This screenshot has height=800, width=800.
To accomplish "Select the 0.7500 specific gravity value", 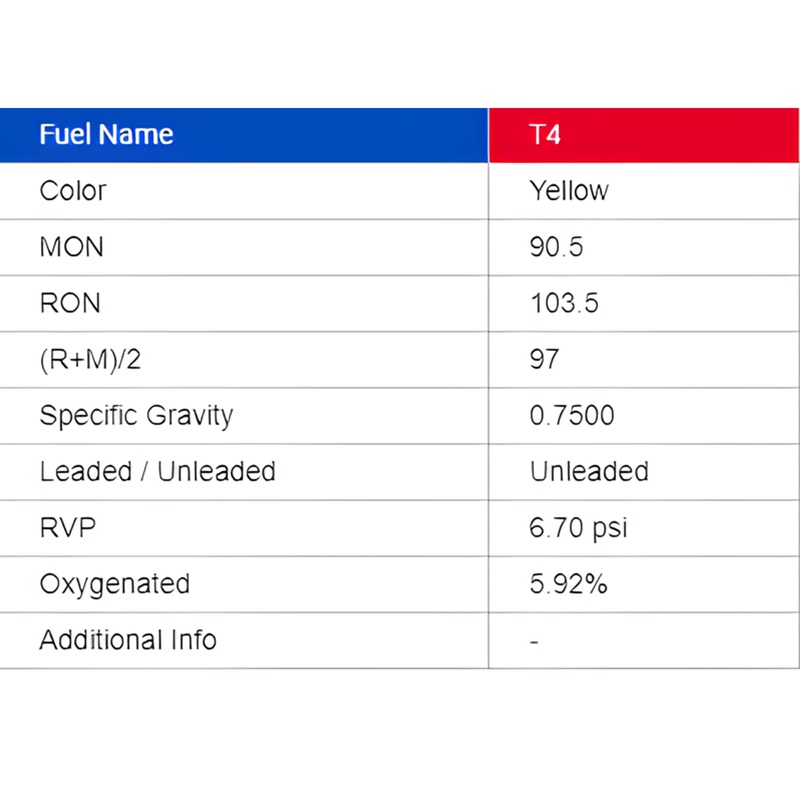I will pyautogui.click(x=572, y=416).
